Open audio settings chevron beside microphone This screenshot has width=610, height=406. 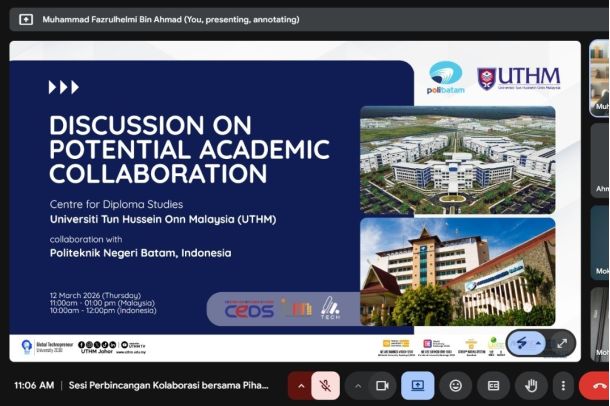(x=301, y=385)
